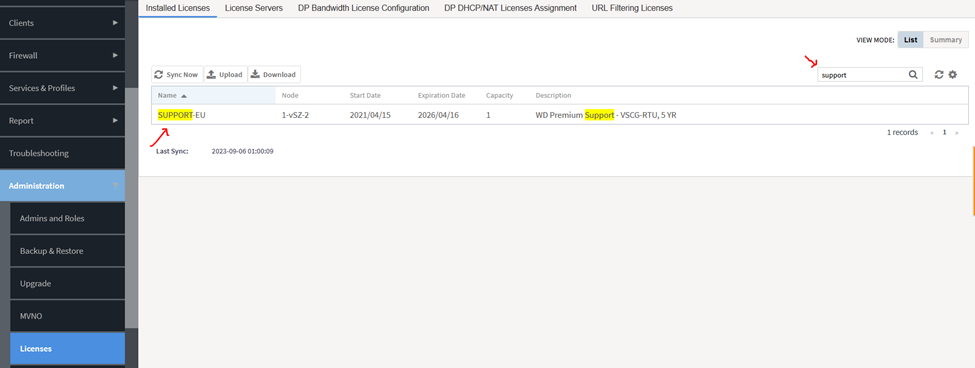
Task: Click the Last Sync timestamp 2023-09-06 01:00:09
Action: click(x=243, y=151)
